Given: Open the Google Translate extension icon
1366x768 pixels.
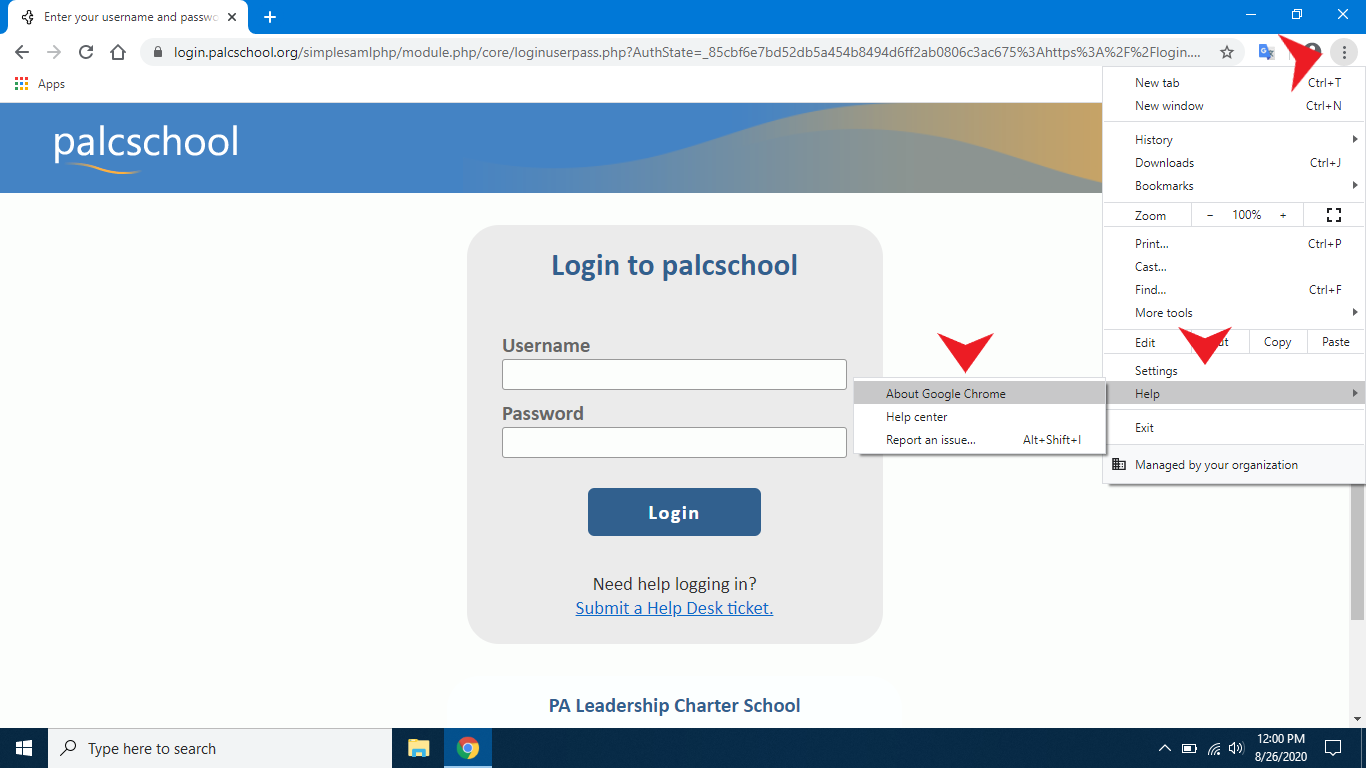Looking at the screenshot, I should pos(1266,52).
